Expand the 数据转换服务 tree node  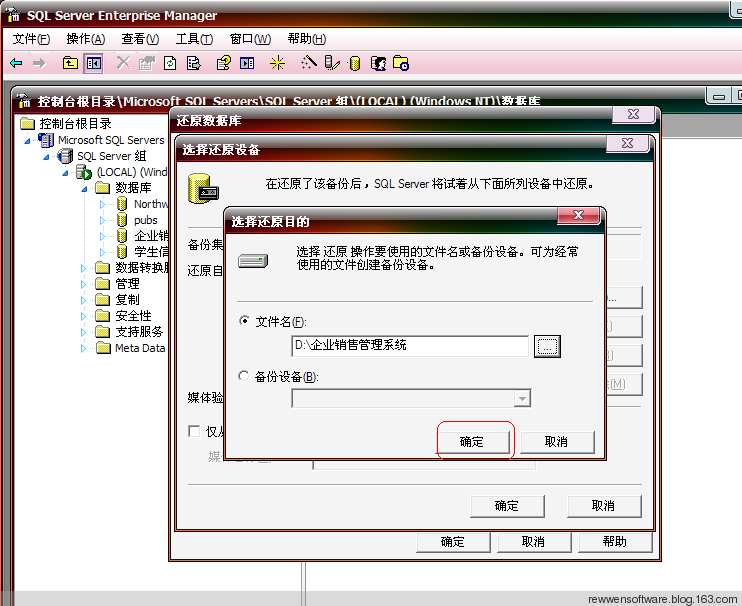click(83, 268)
